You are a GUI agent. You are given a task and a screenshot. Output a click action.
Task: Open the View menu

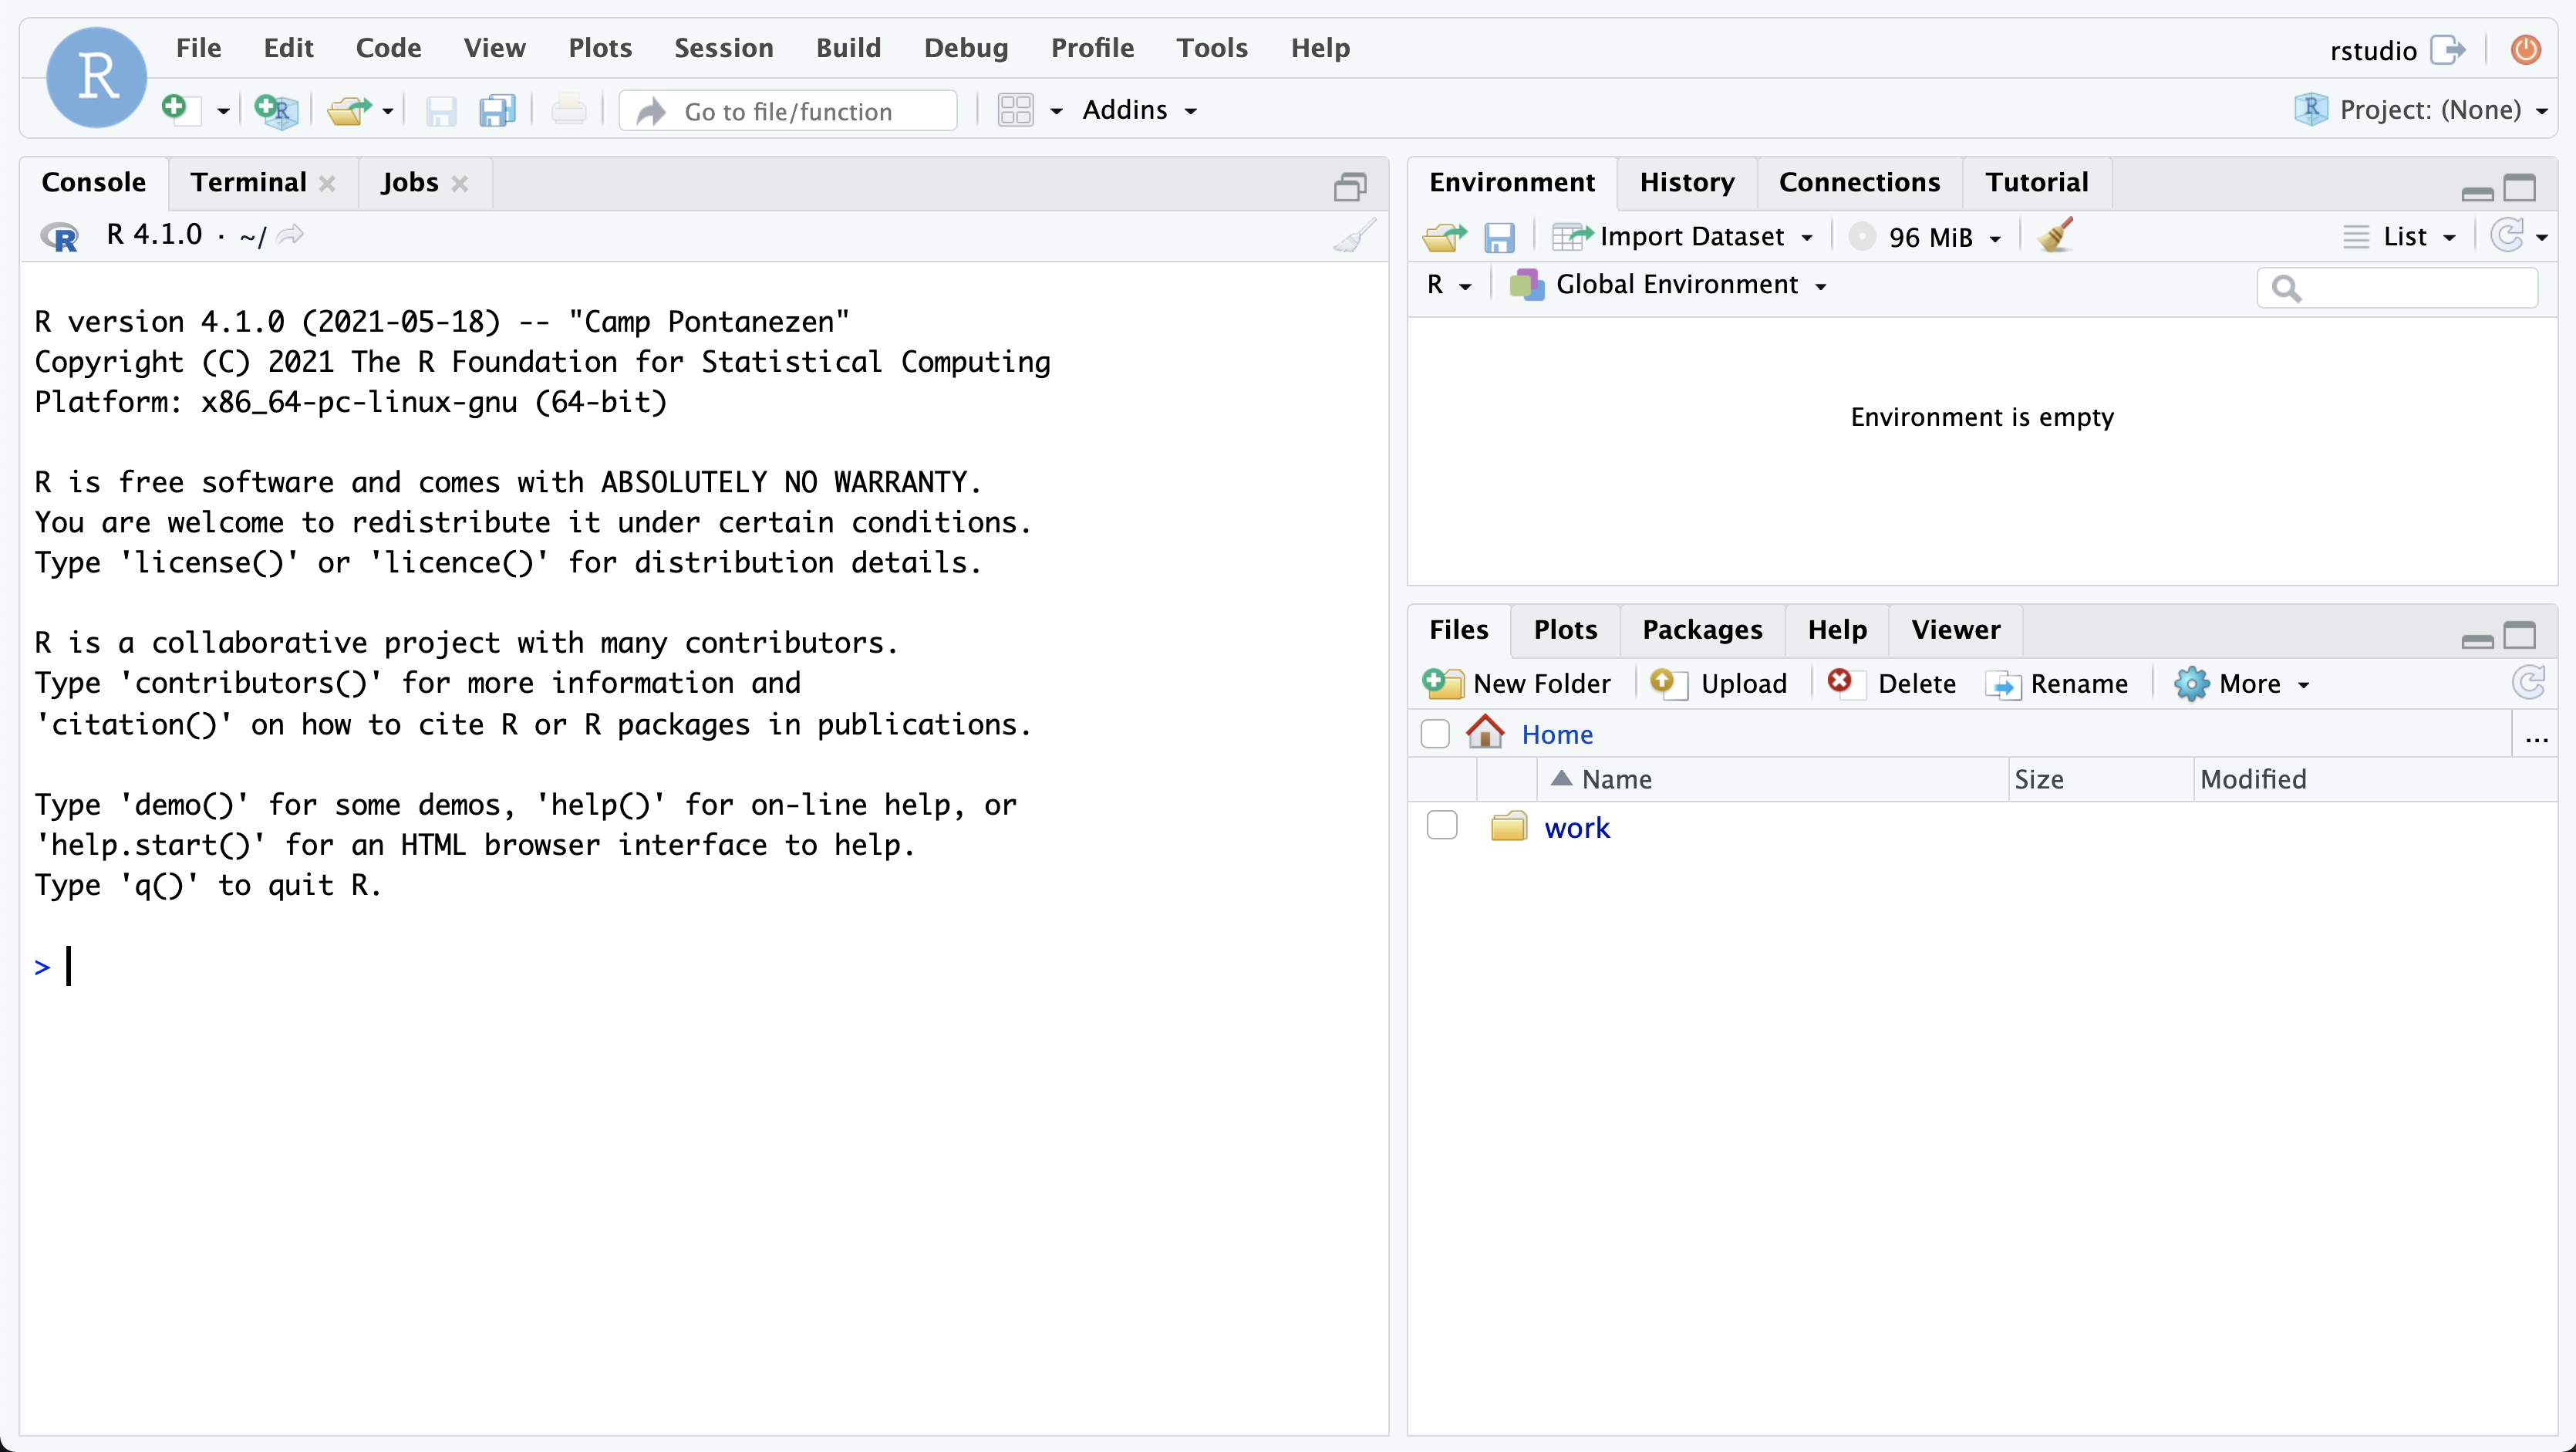(494, 48)
